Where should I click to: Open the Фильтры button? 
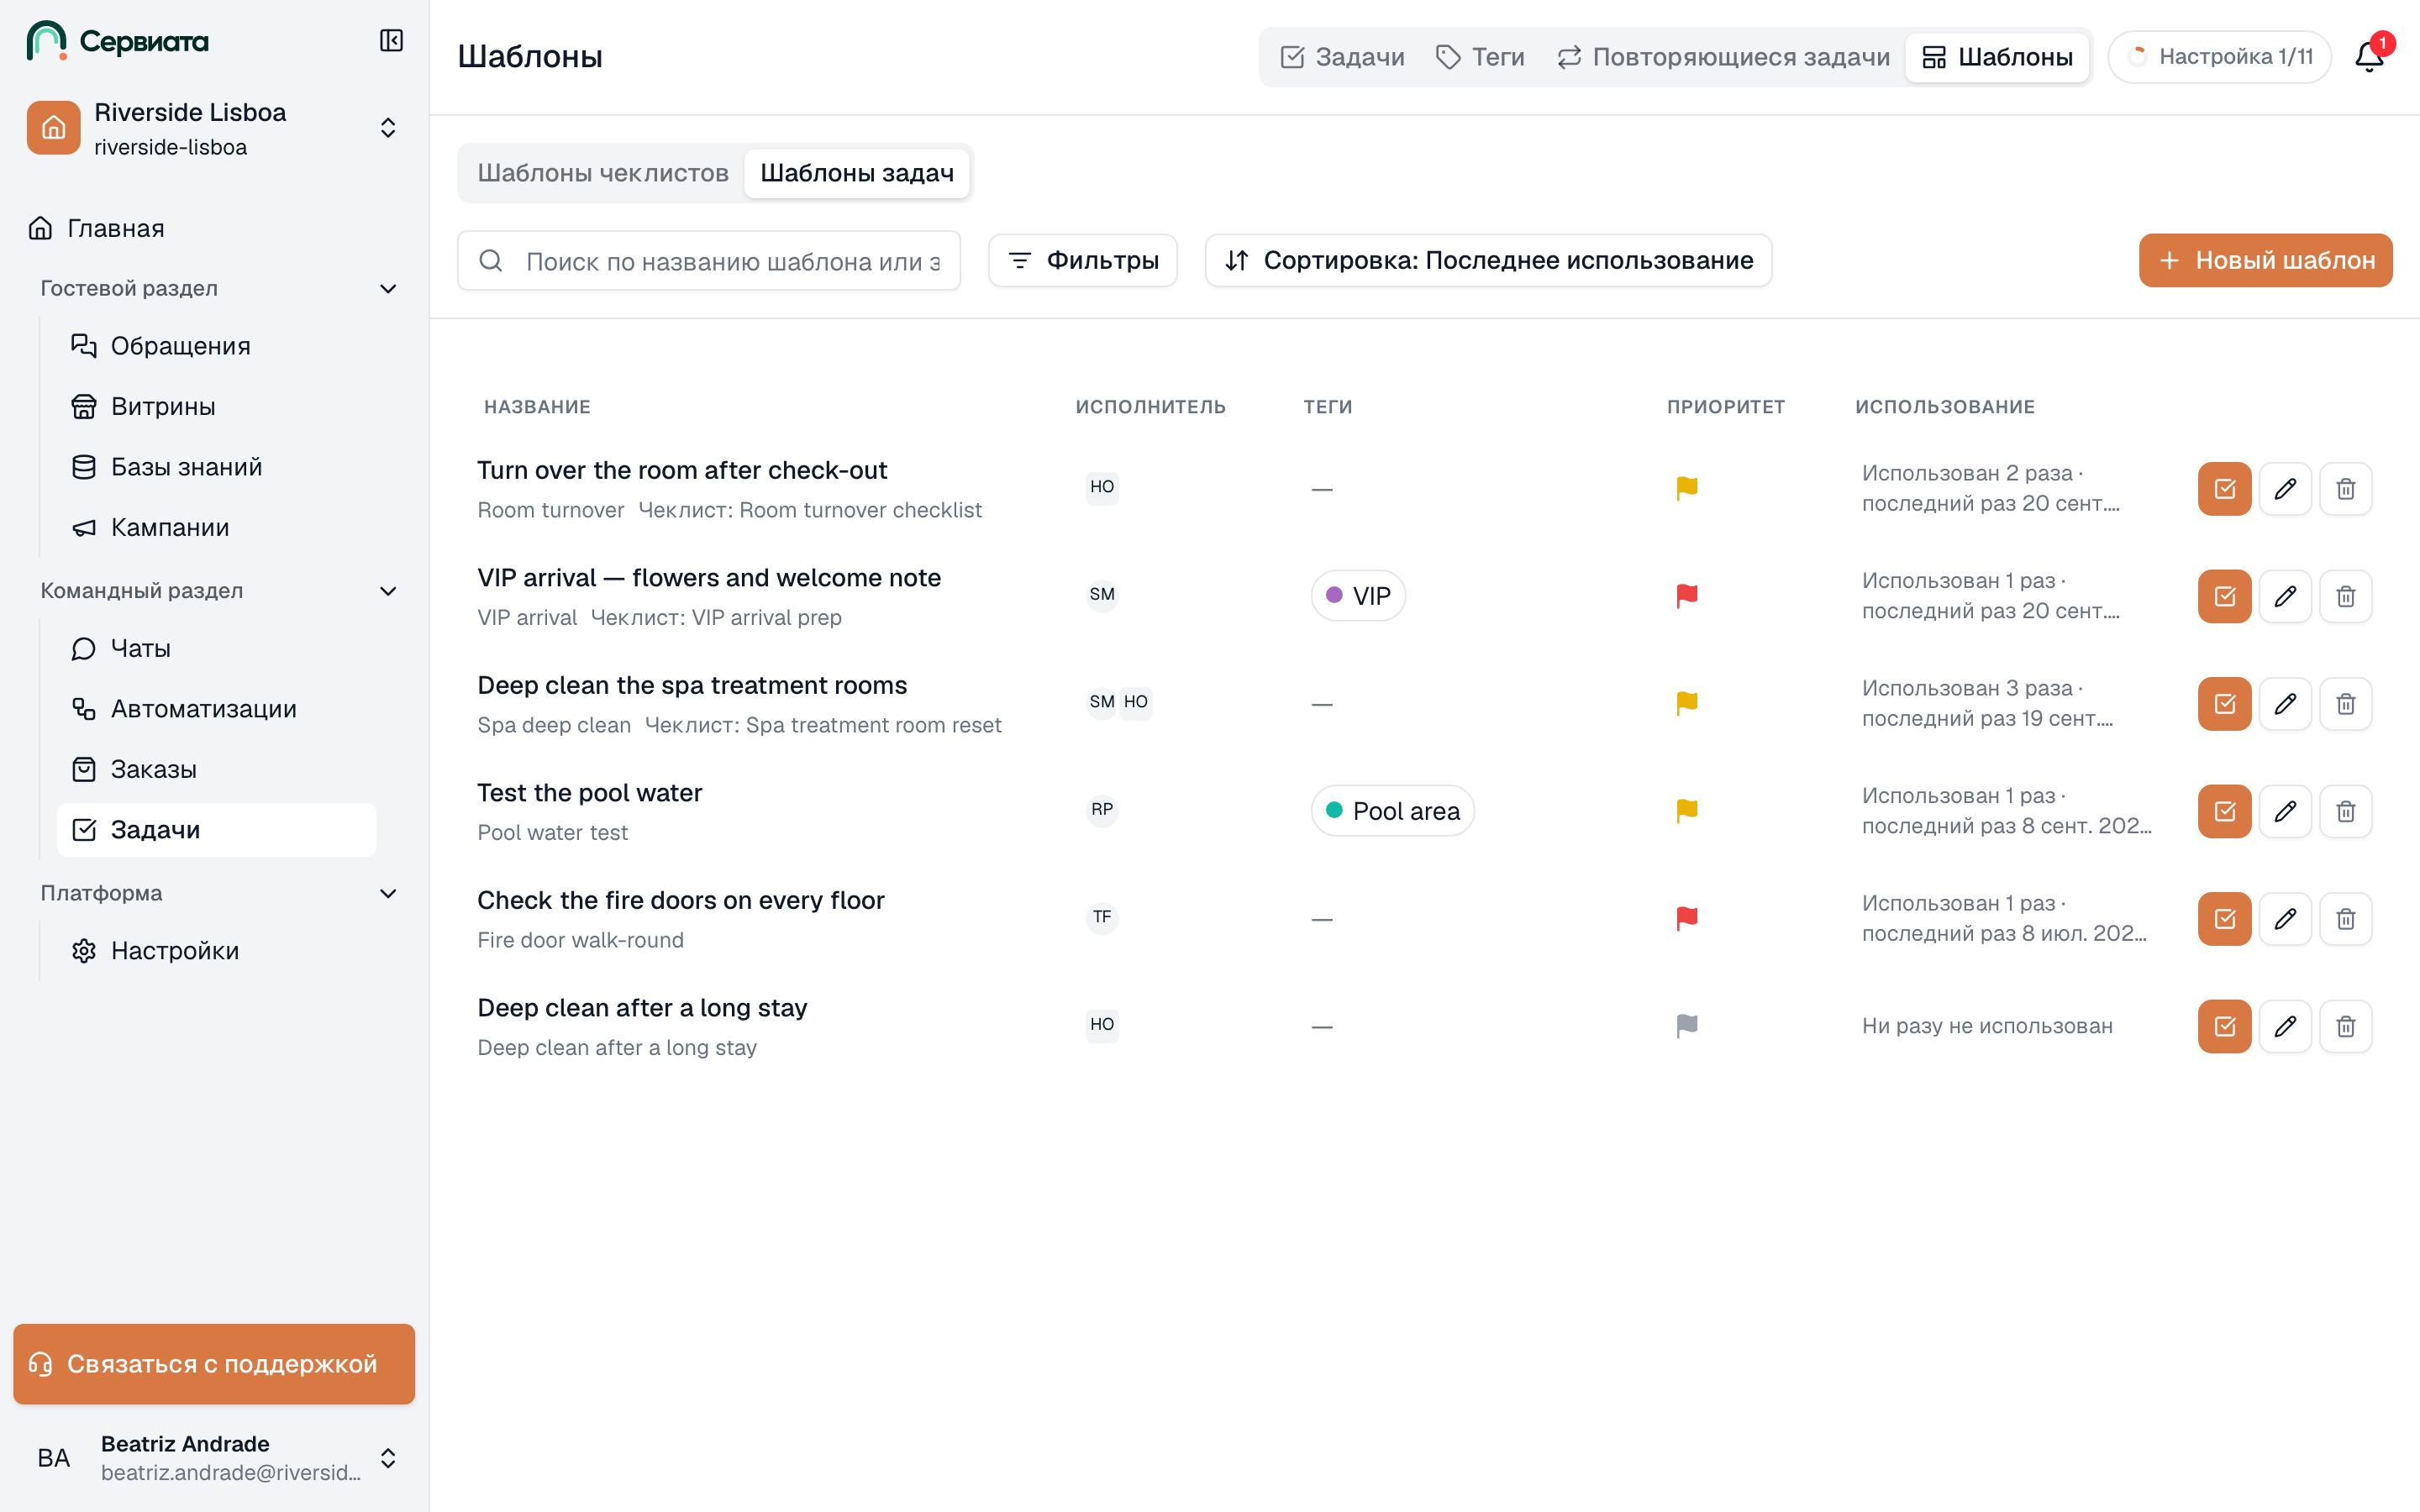(x=1083, y=260)
